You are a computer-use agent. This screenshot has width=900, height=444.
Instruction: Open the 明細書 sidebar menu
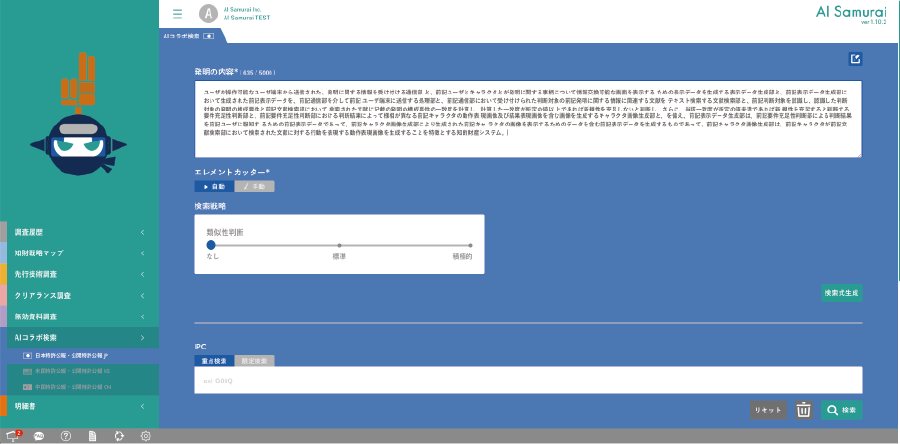pyautogui.click(x=80, y=406)
